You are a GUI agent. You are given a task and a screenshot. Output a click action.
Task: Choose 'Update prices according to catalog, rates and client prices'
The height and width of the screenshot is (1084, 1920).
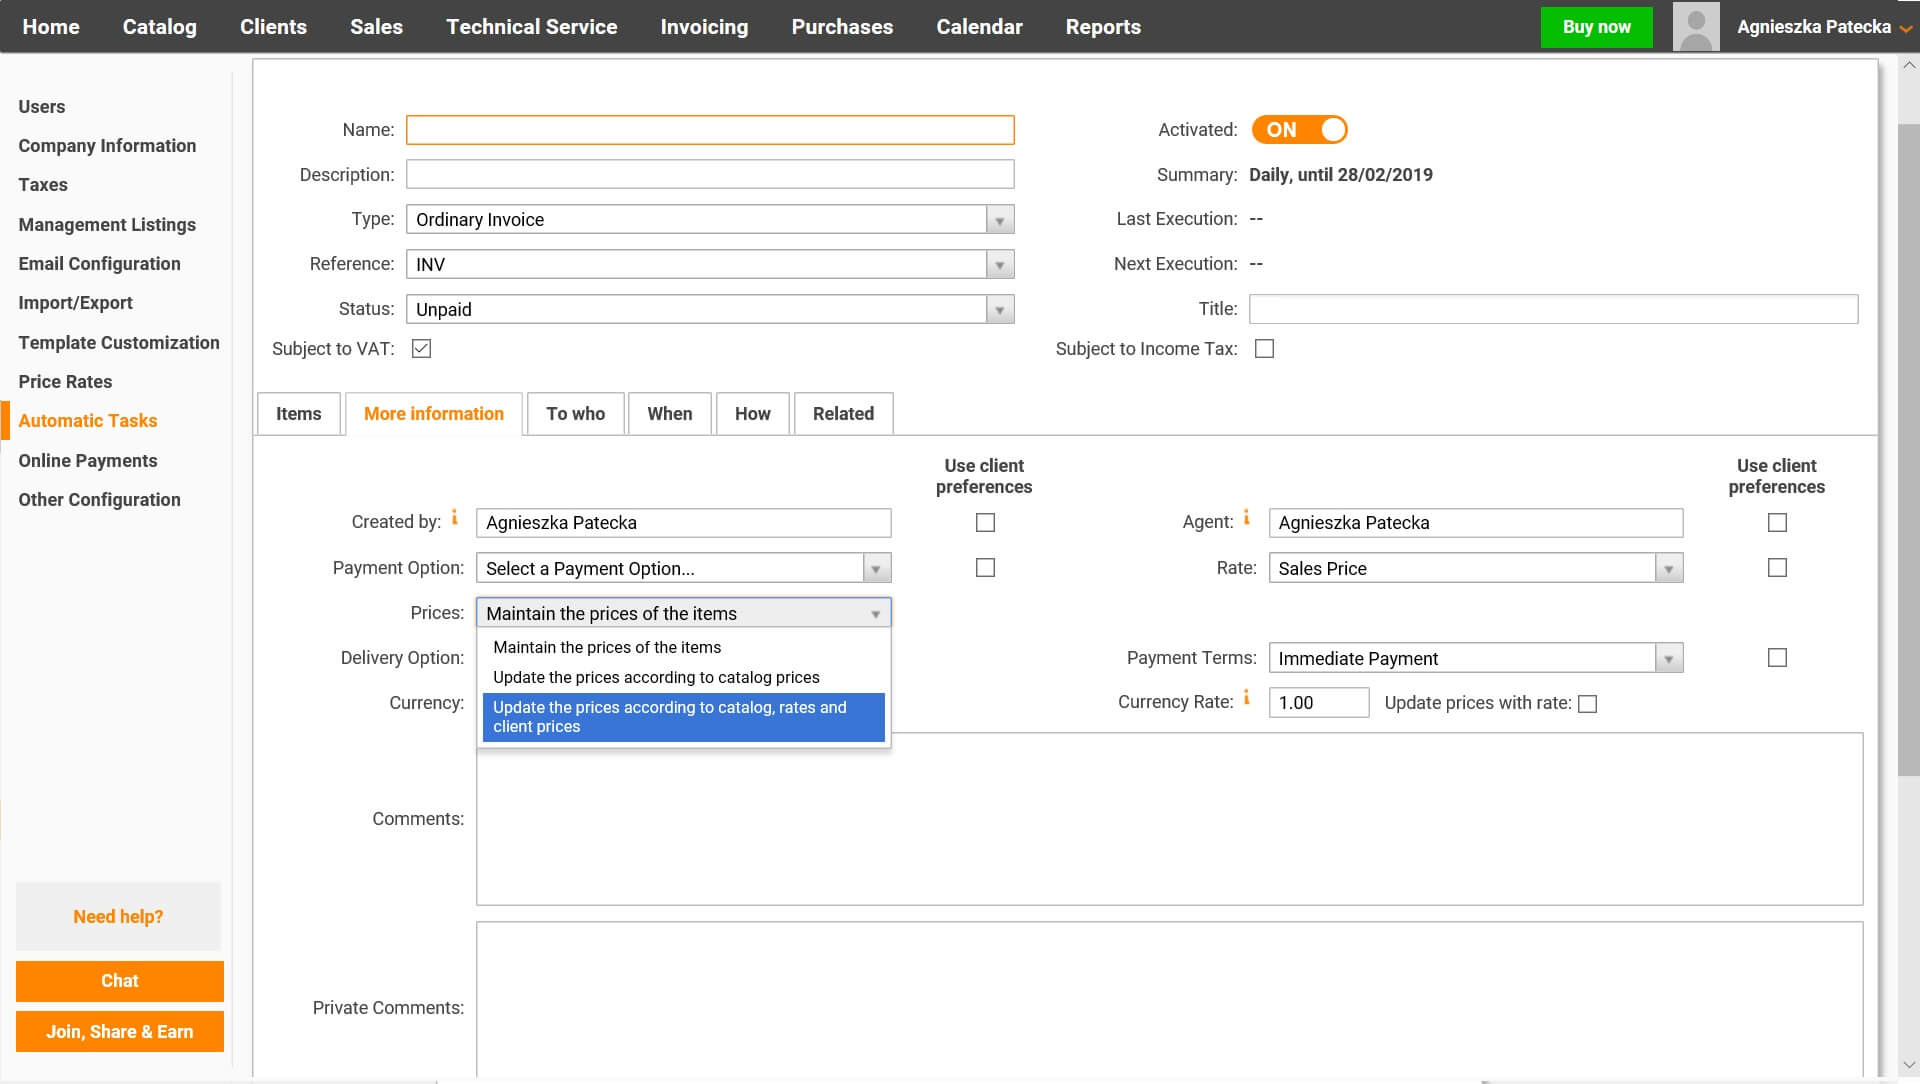(683, 717)
